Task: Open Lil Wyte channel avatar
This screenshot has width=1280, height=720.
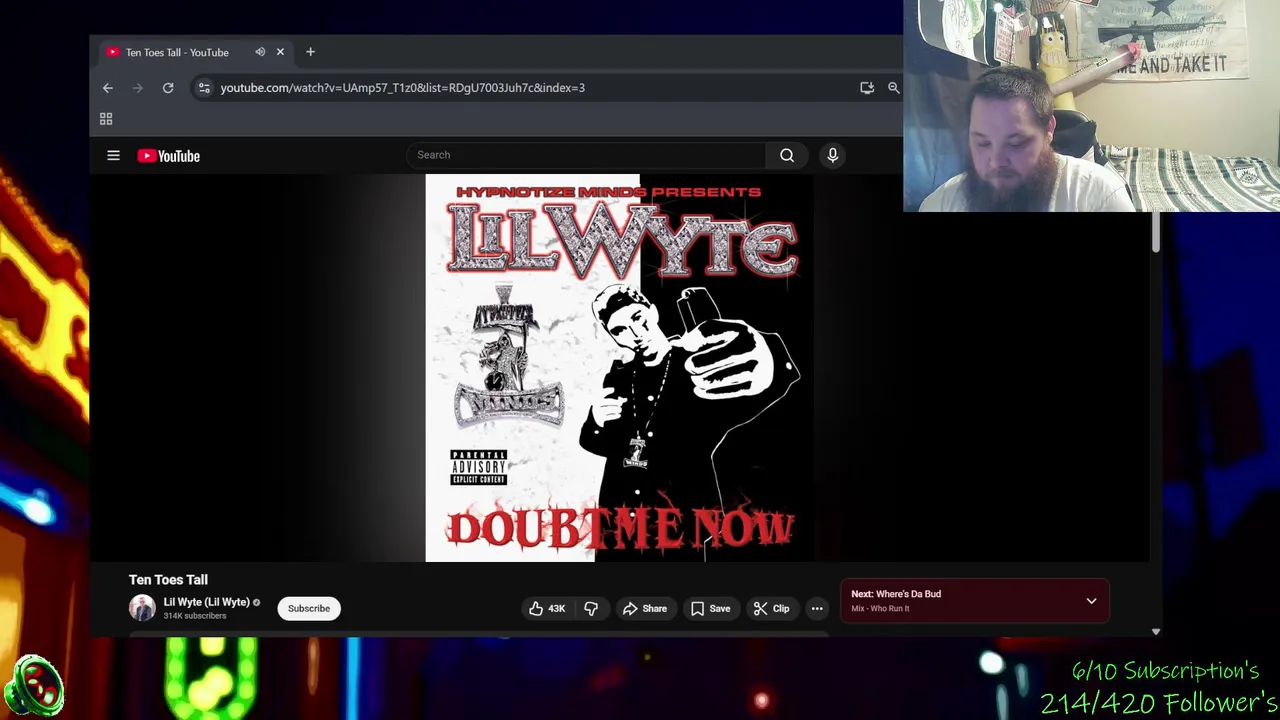Action: click(142, 607)
